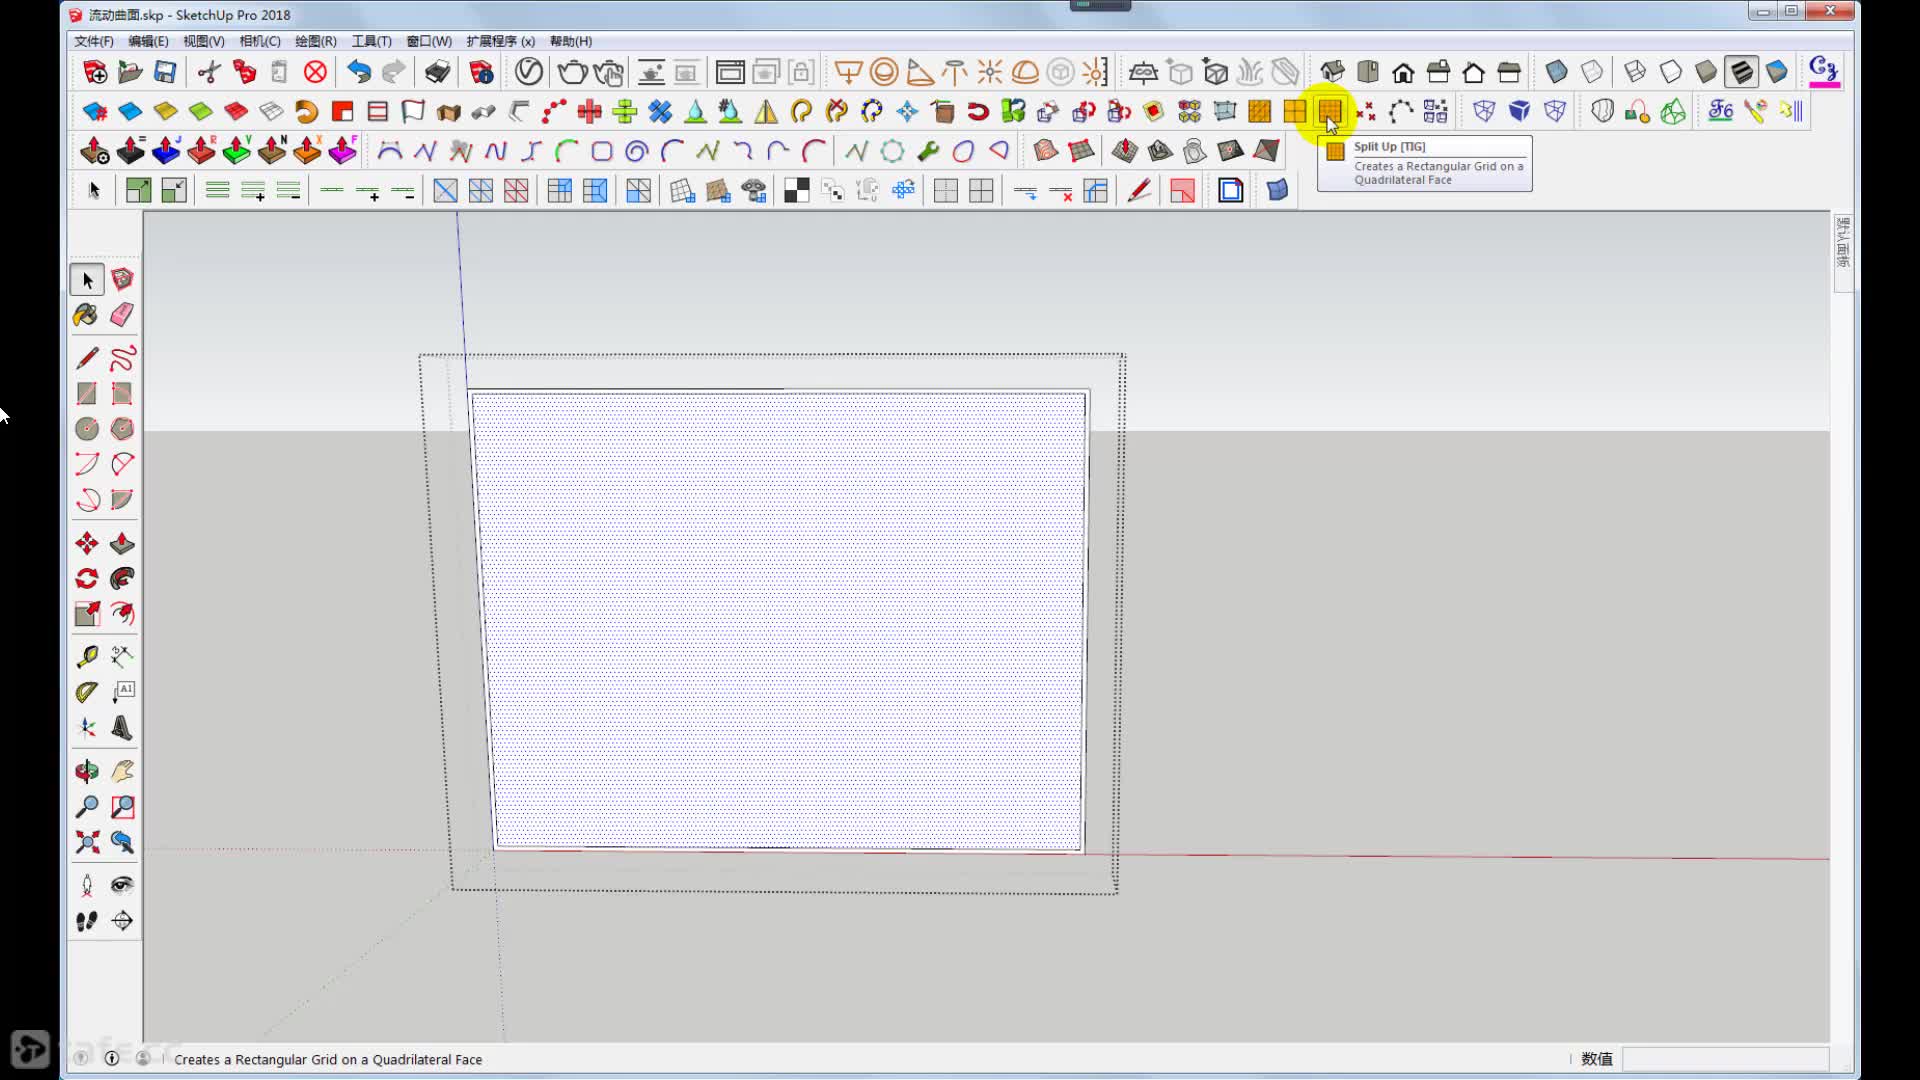Click the Zoom Extents tool

(x=87, y=842)
